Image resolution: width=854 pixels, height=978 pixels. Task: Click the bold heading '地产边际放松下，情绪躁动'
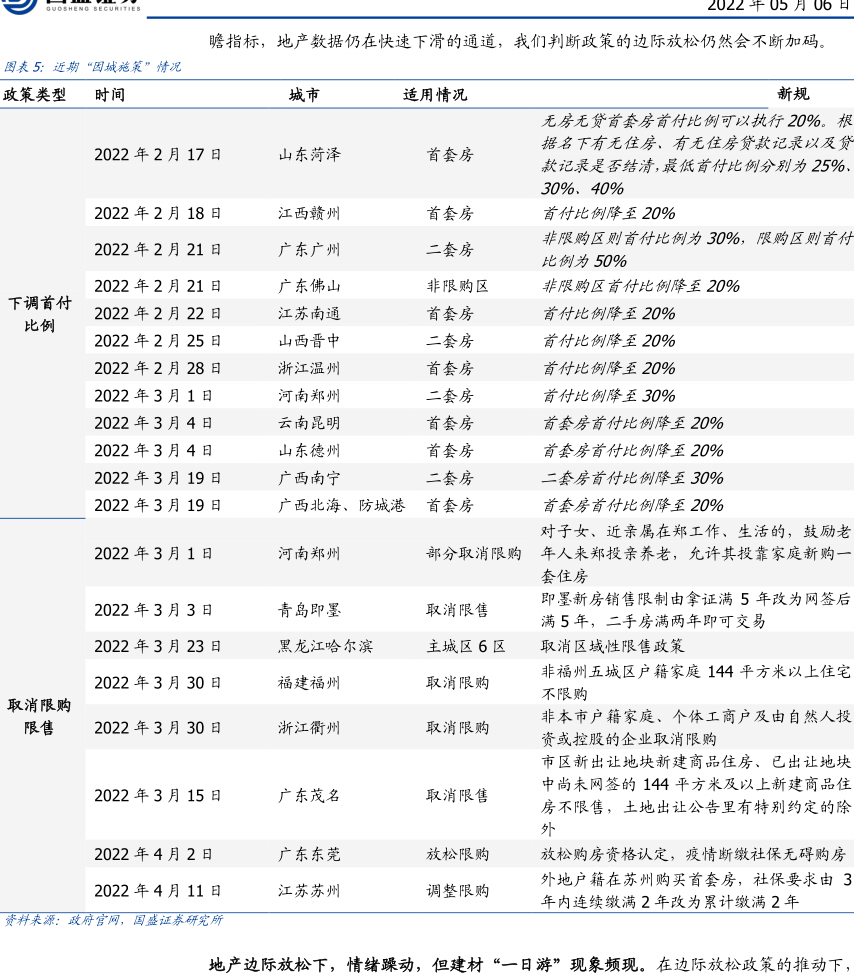point(311,965)
